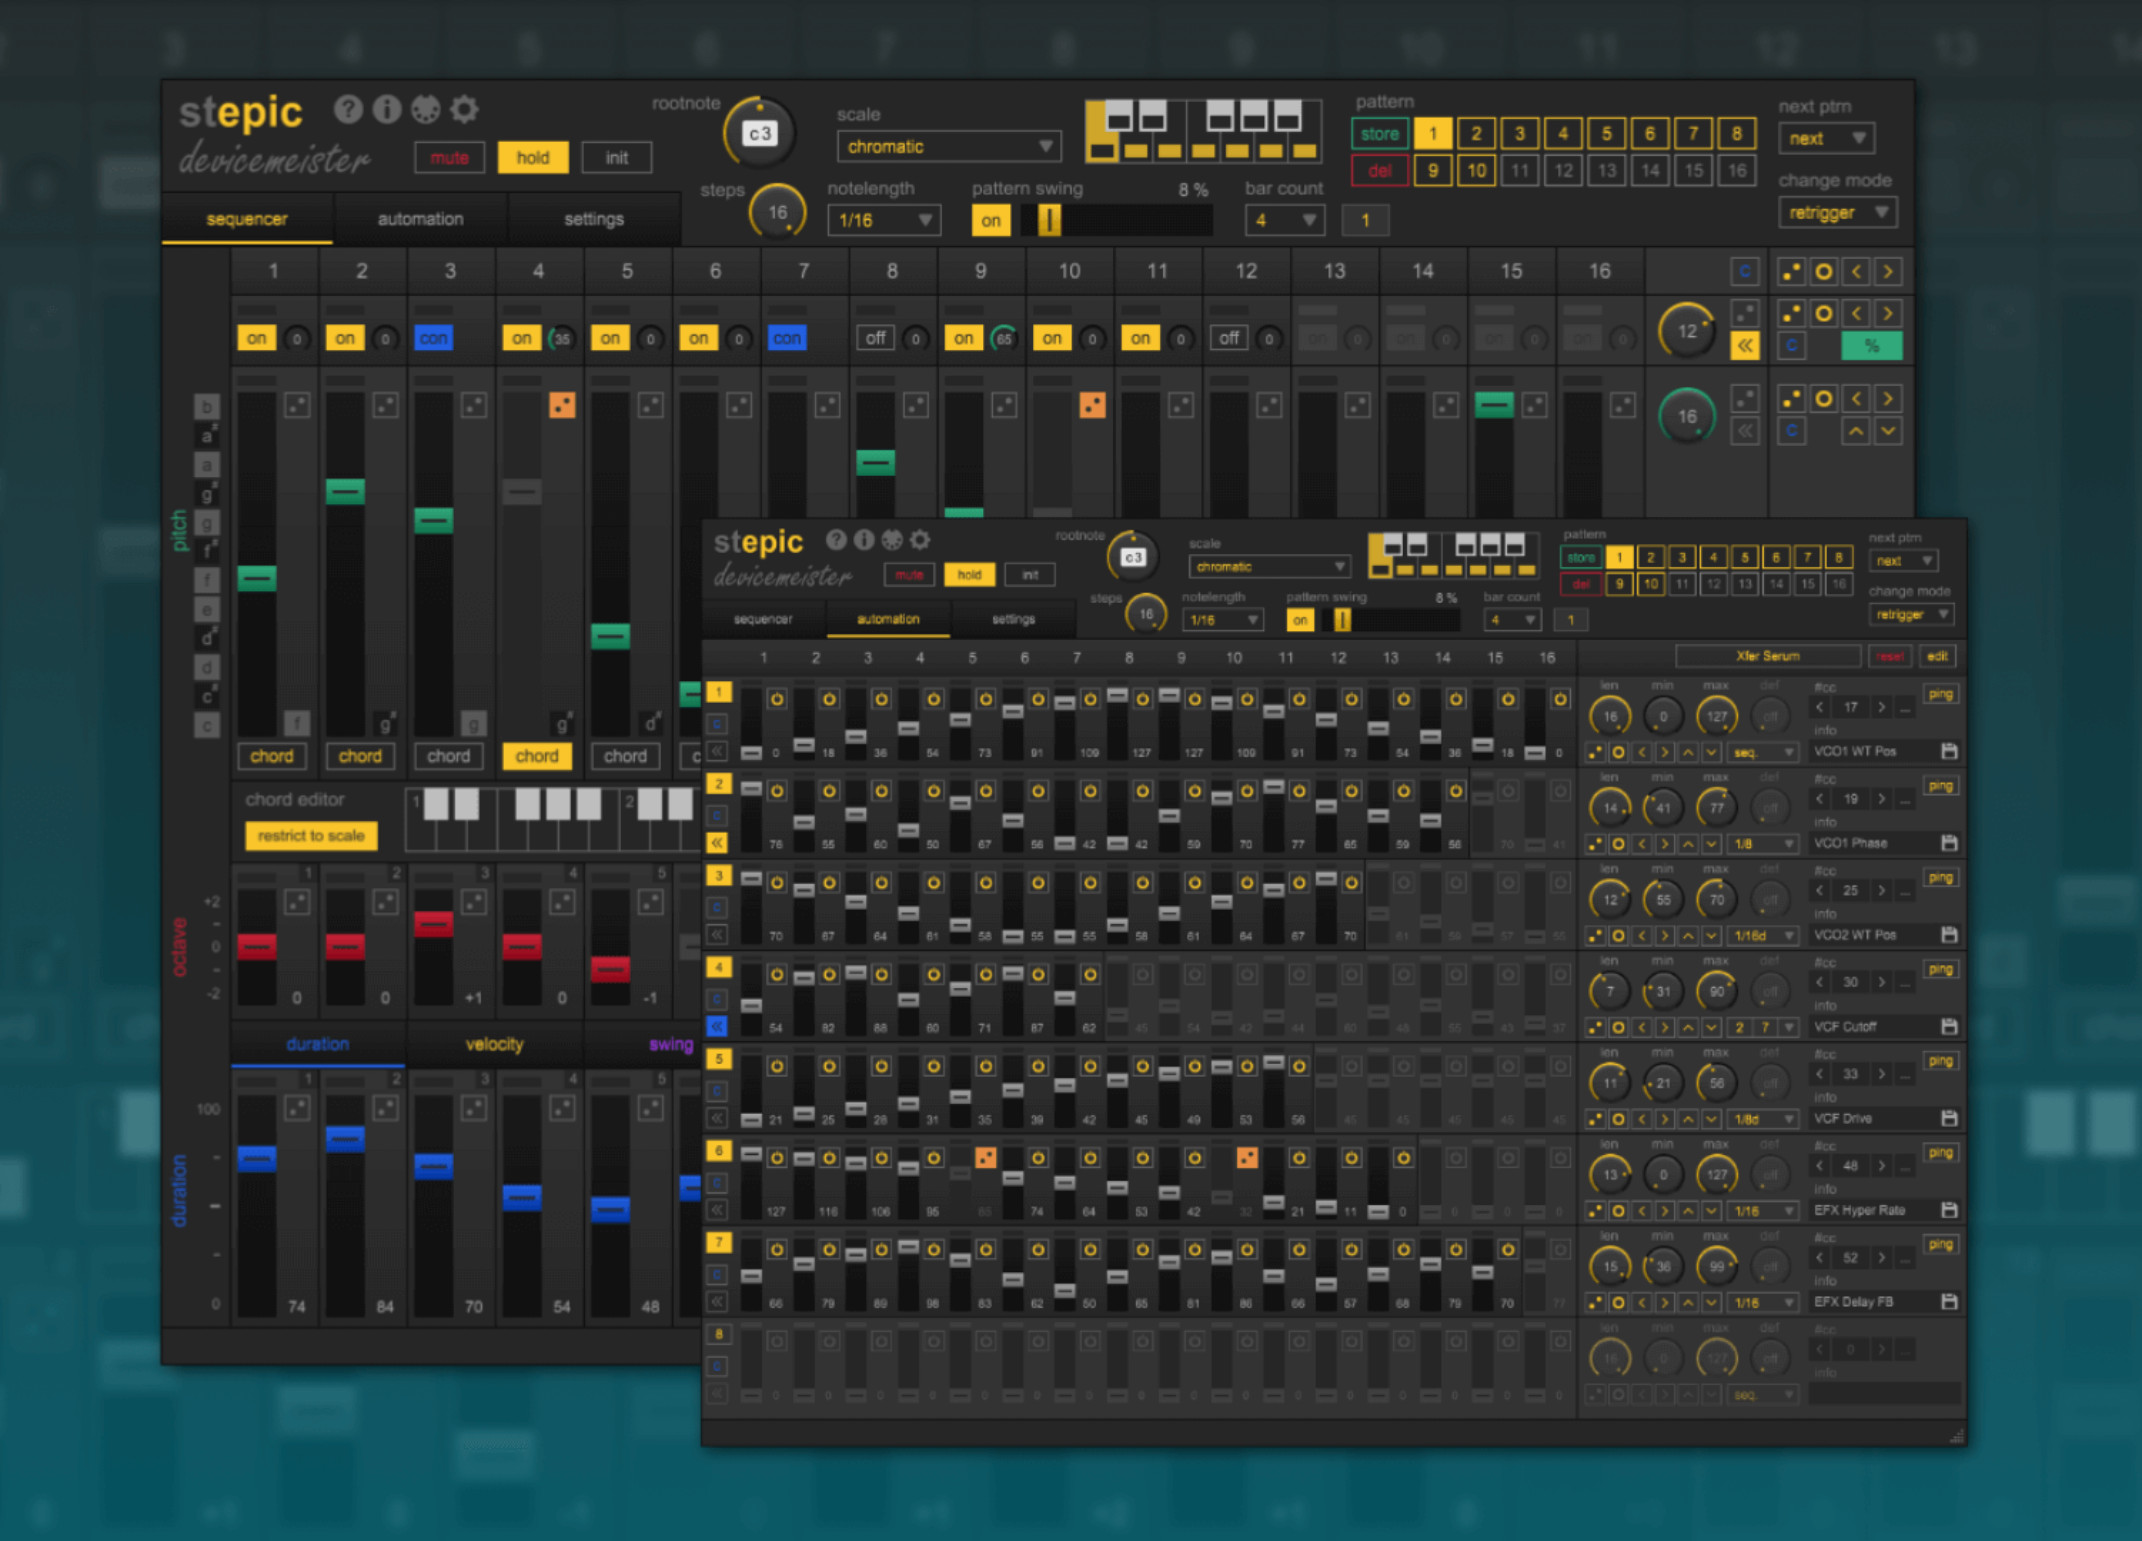Toggle blue con button on step 3
The height and width of the screenshot is (1541, 2142).
(x=433, y=338)
